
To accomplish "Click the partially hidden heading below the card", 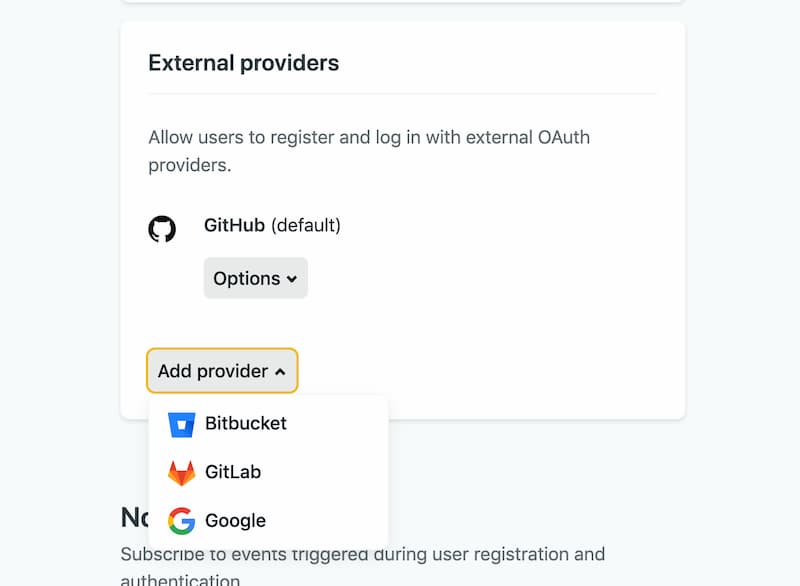I will click(135, 517).
